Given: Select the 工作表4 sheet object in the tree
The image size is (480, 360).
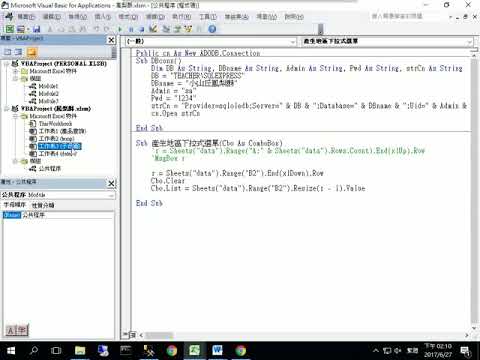Looking at the screenshot, I should pyautogui.click(x=58, y=154).
